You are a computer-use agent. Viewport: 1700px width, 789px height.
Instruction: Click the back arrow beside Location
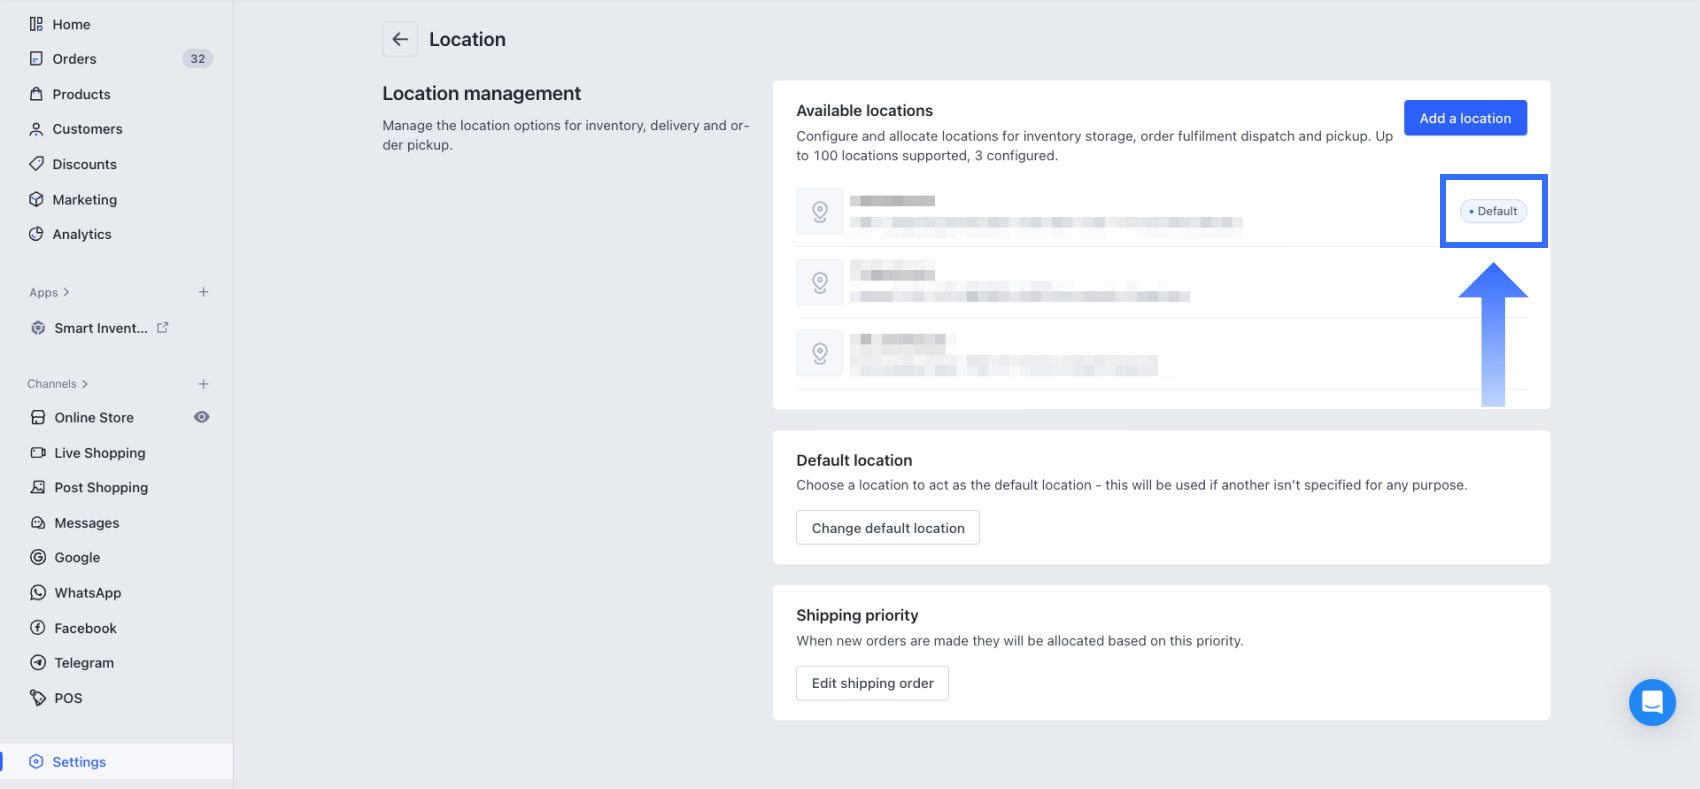coord(400,39)
